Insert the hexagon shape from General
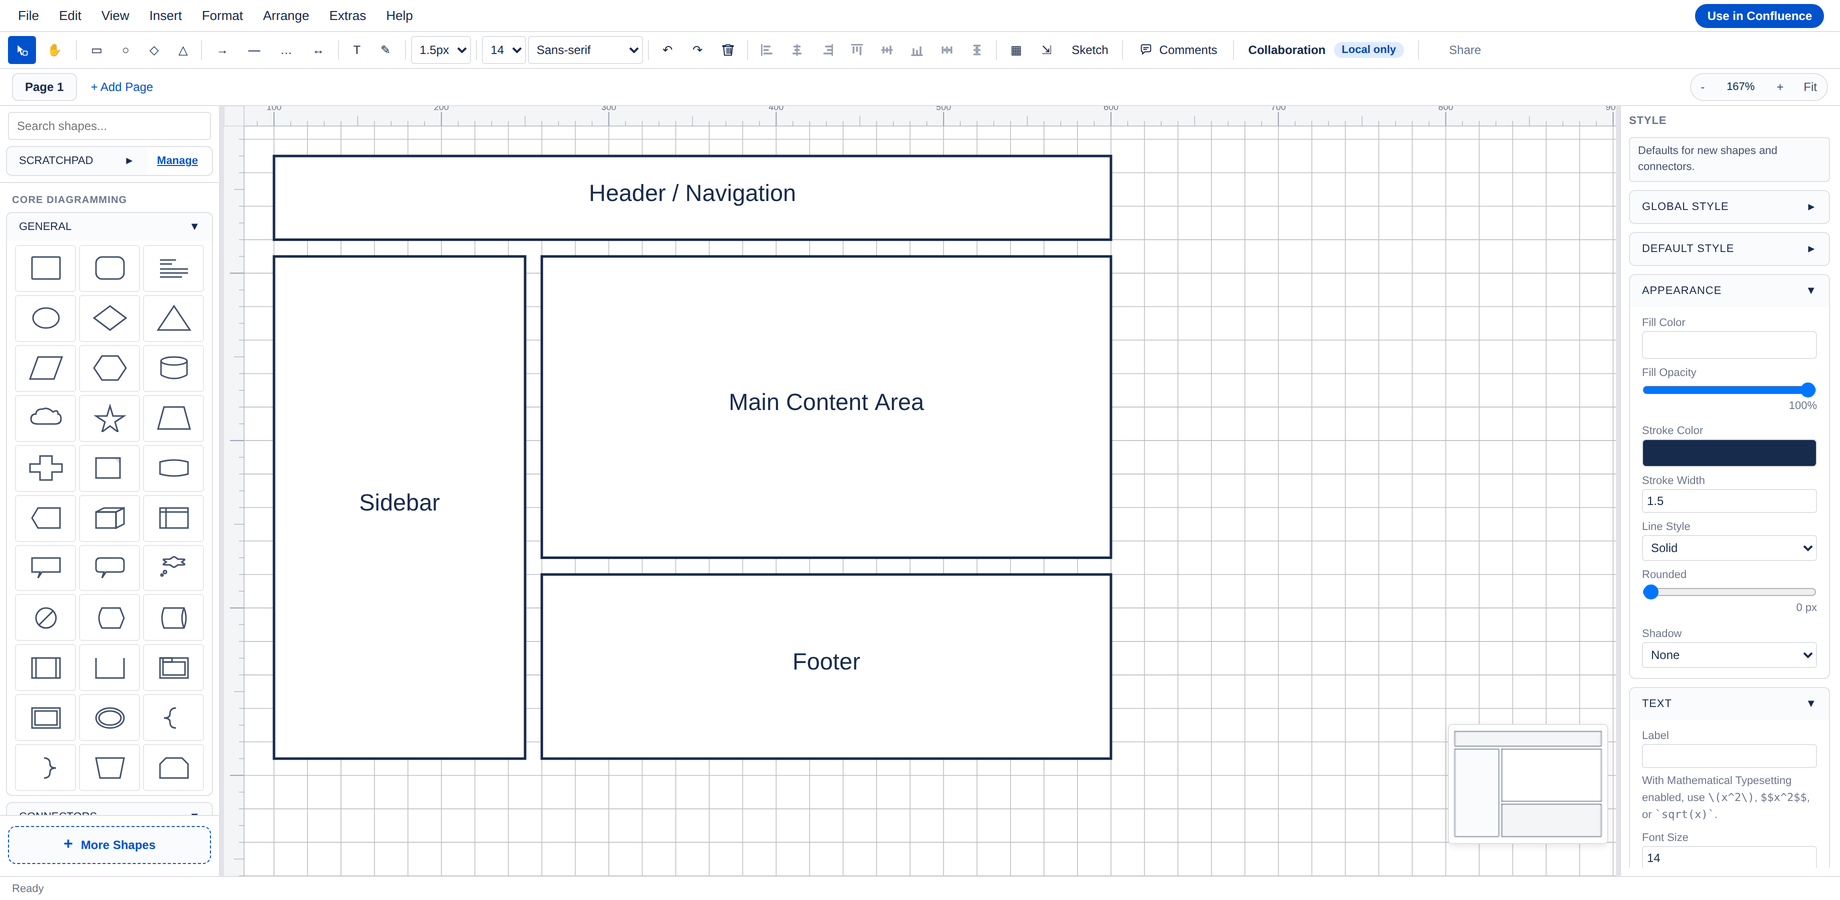The height and width of the screenshot is (900, 1840). pos(110,368)
